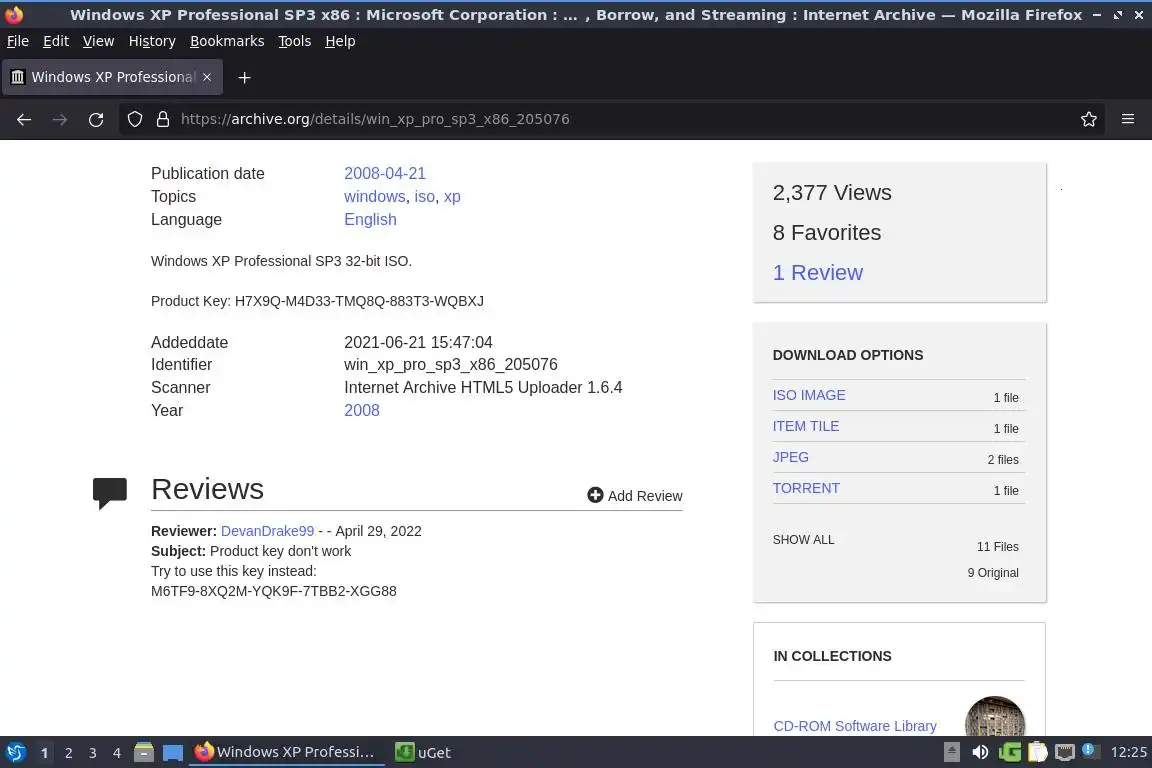Click the green uGet tray icon

tap(1009, 752)
